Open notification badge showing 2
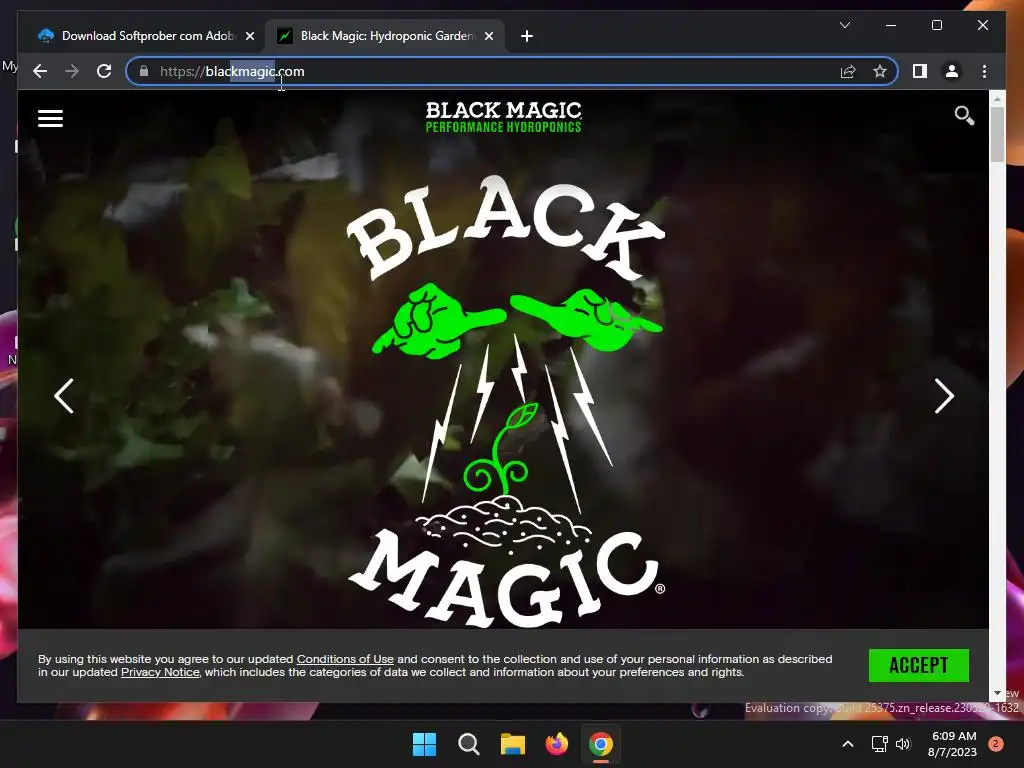 [x=996, y=743]
